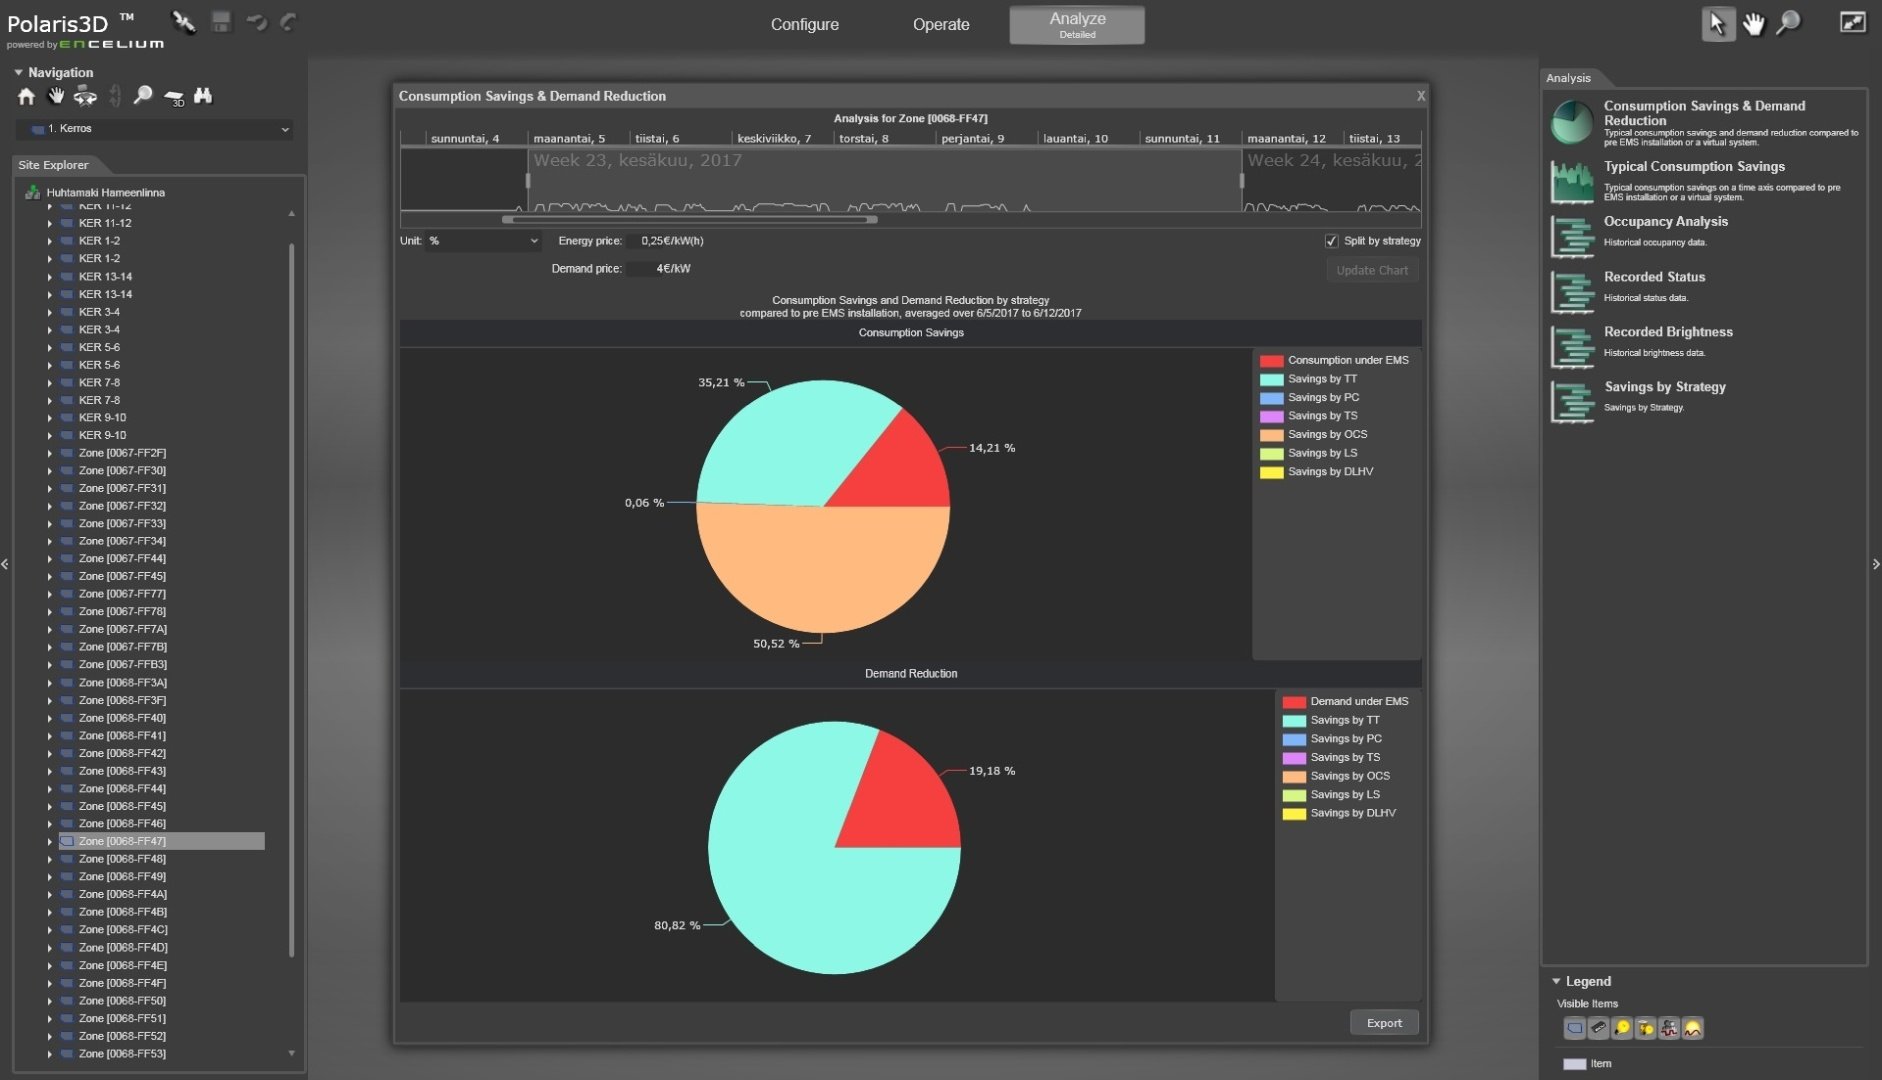Click the binoculars find icon
Viewport: 1882px width, 1080px height.
click(203, 95)
